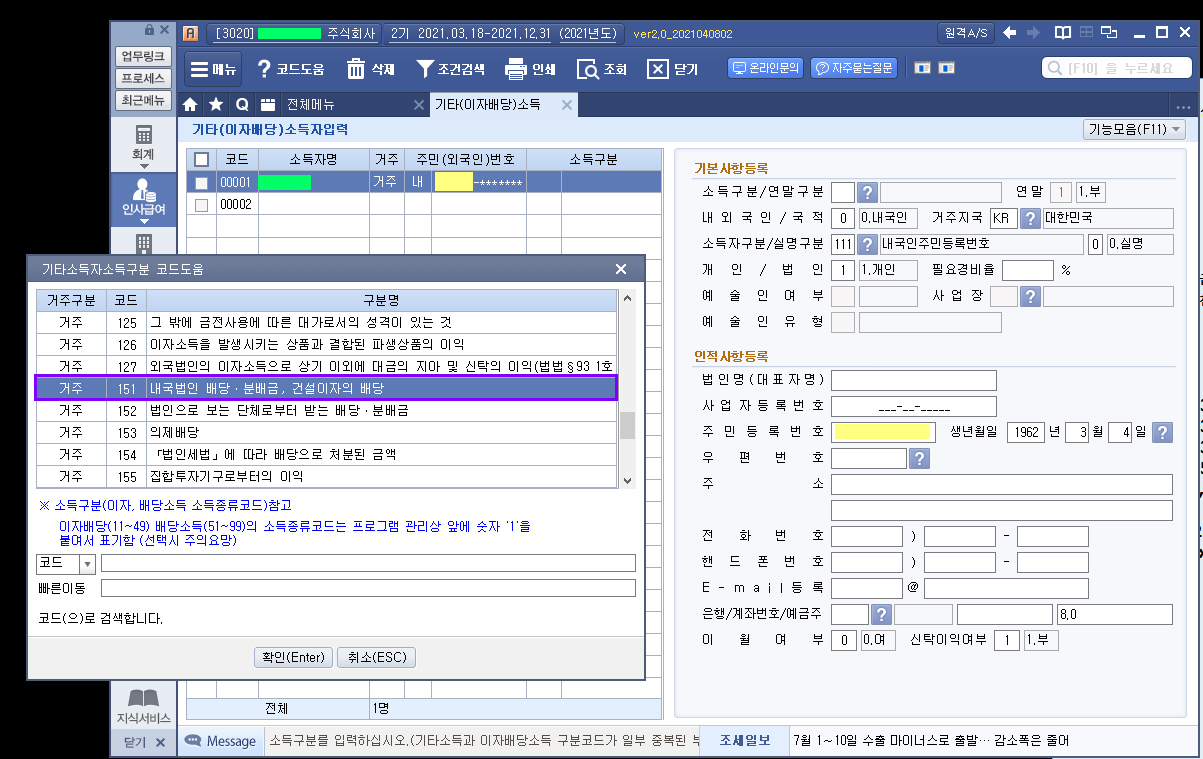Open 코드도움 question mark help
1203x759 pixels.
265,69
